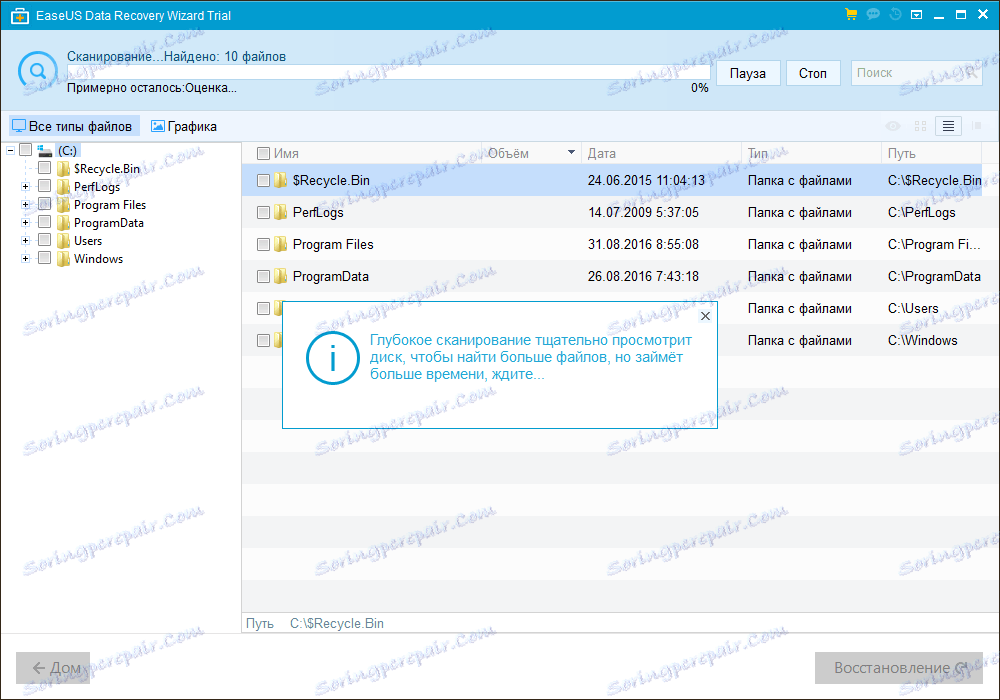Screen dimensions: 1000x700
Task: Open the shopping cart purchase icon
Action: tap(851, 14)
